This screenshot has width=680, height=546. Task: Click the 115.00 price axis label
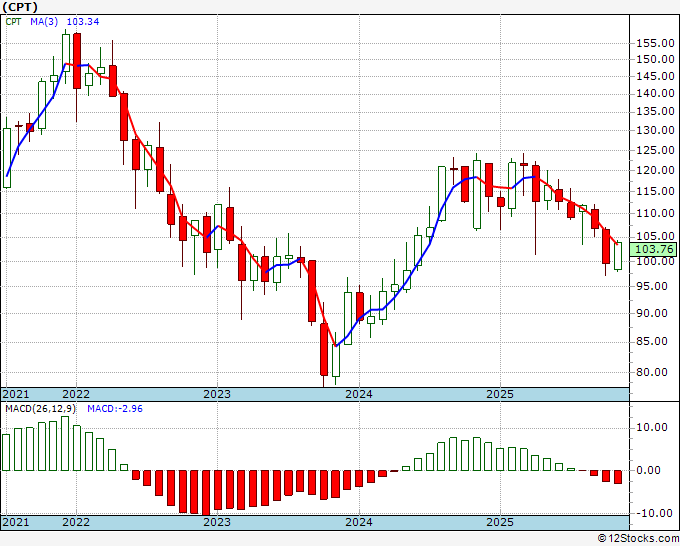tap(655, 191)
